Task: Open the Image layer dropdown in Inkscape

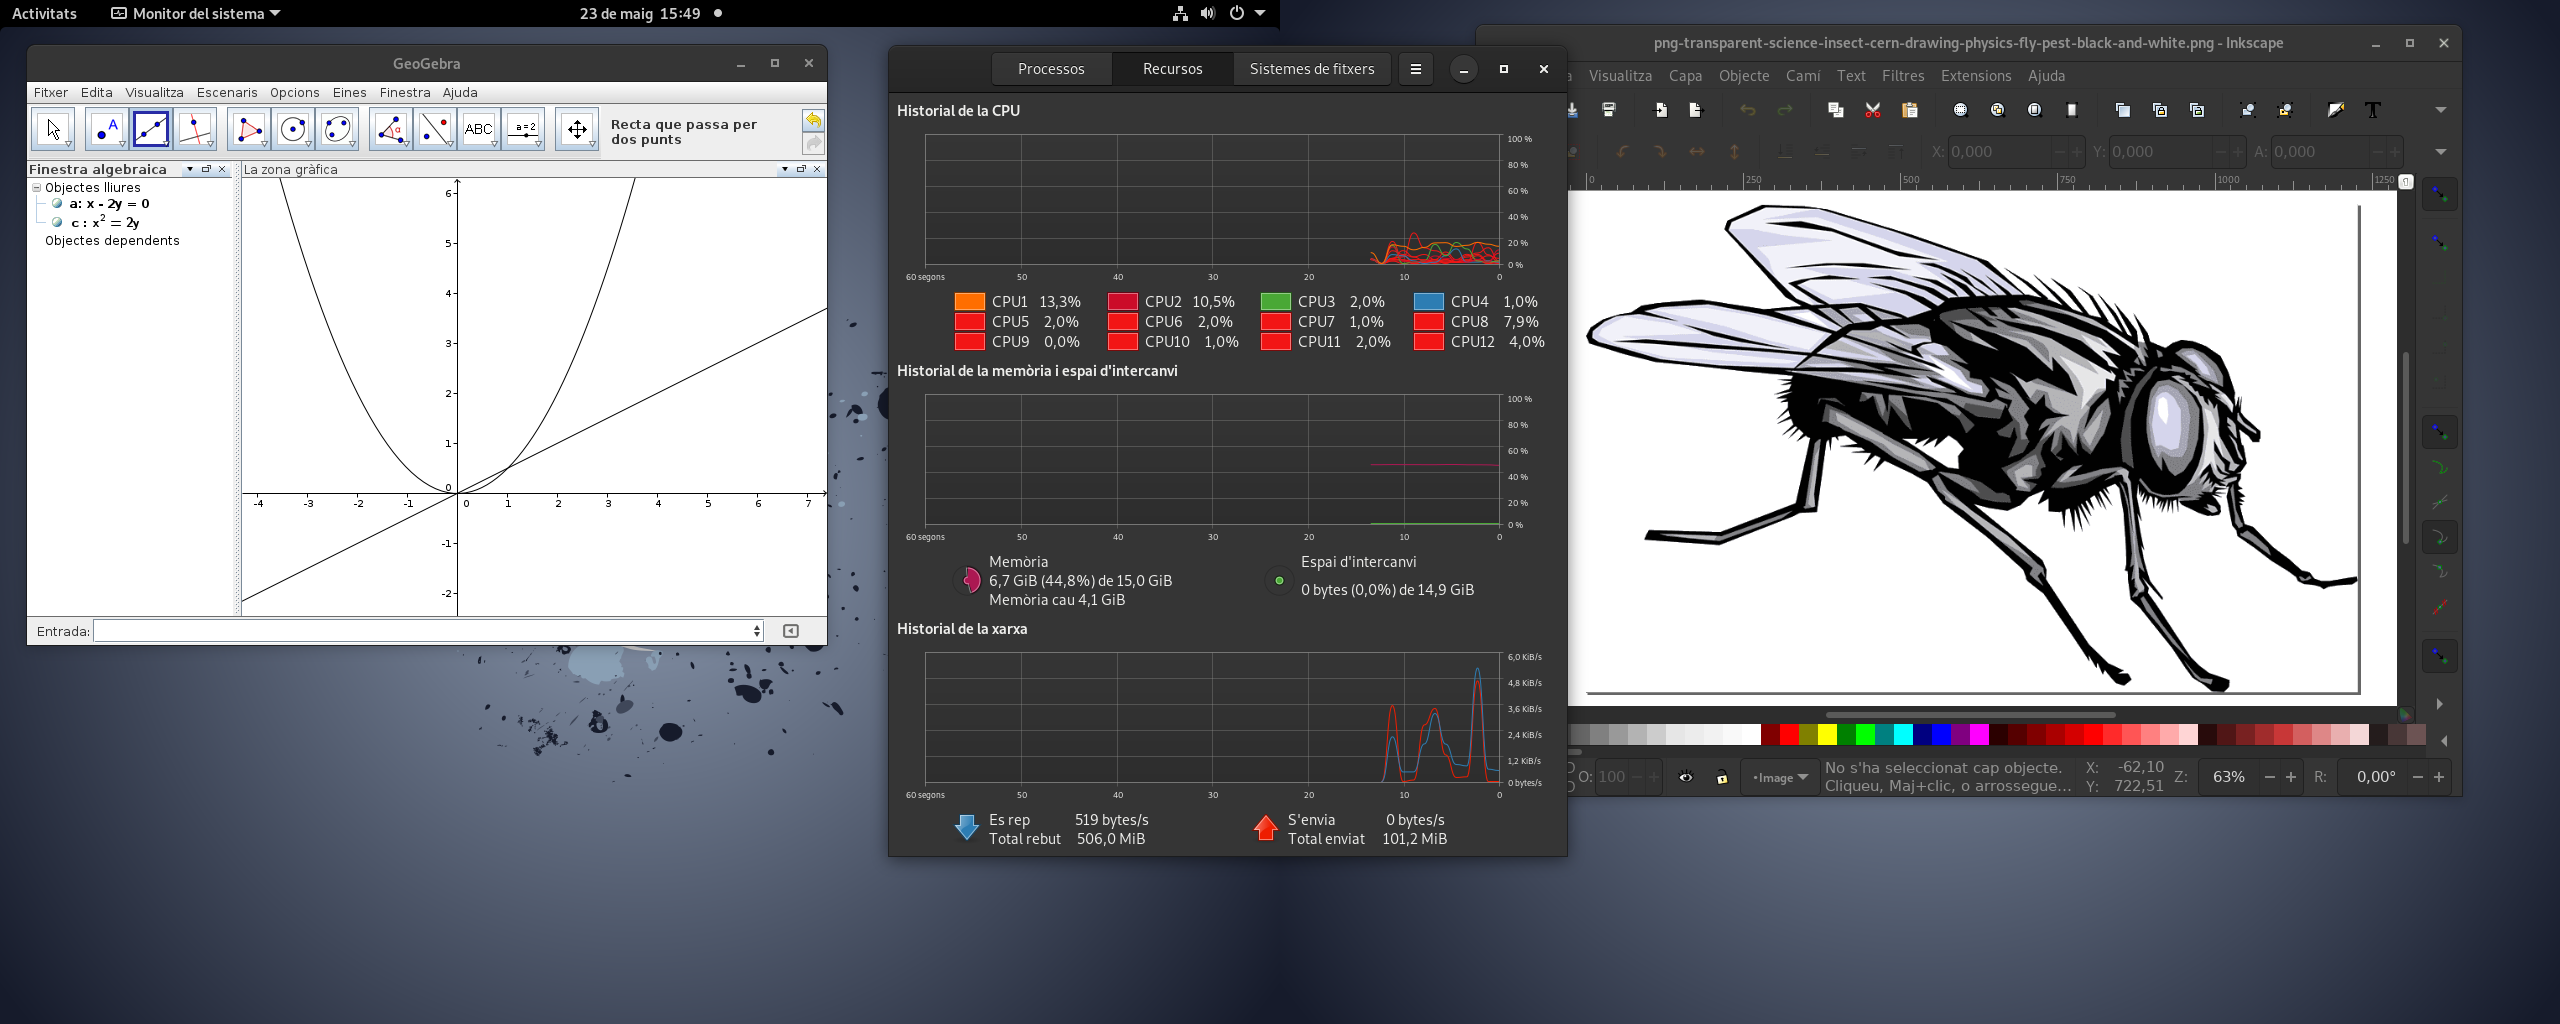Action: tap(1779, 777)
